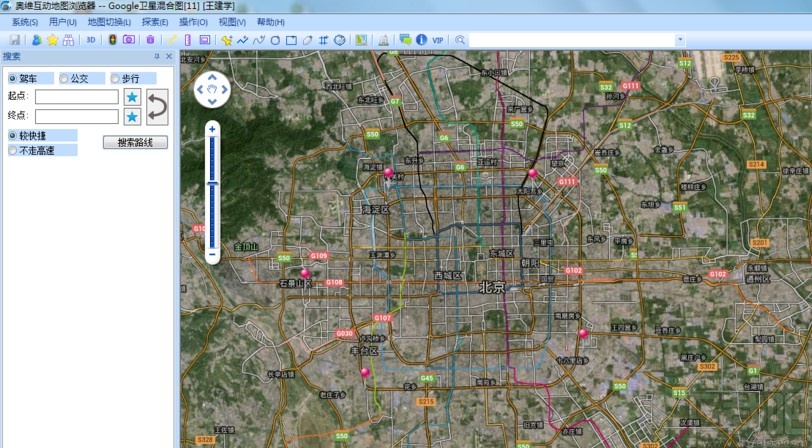812x448 pixels.
Task: Click the map download icon
Action: pos(361,40)
